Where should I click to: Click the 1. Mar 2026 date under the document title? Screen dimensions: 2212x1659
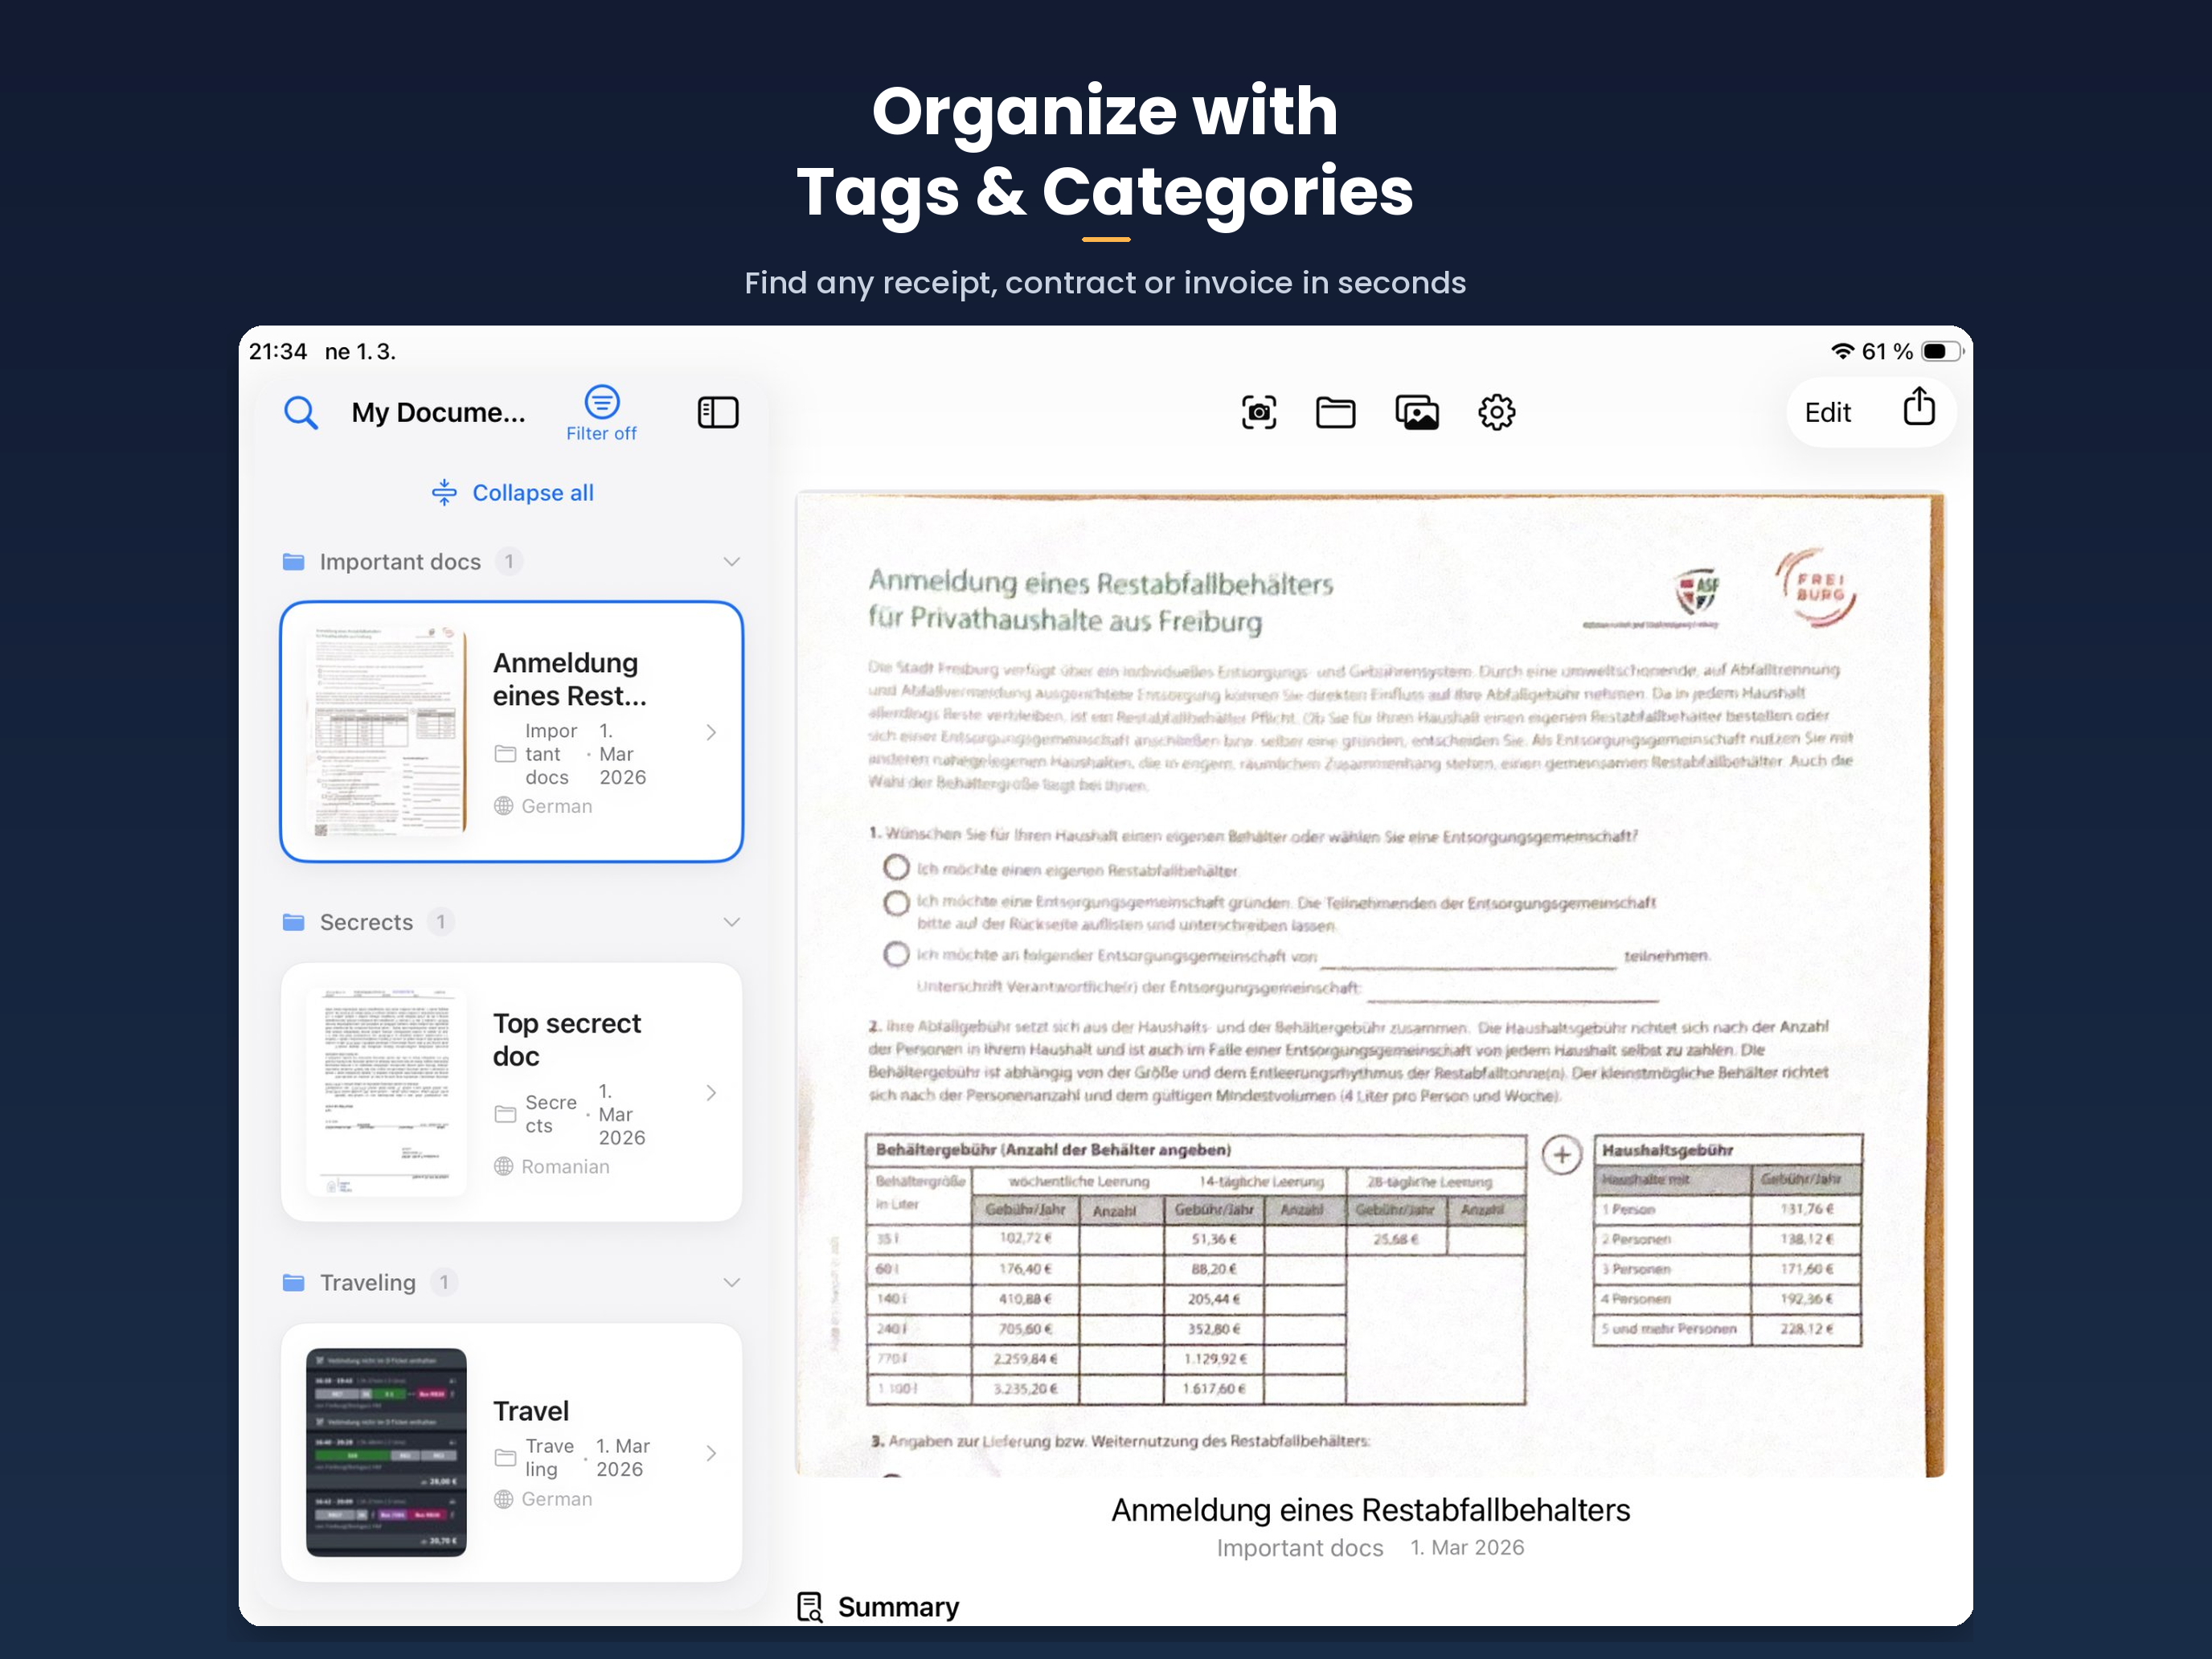[1466, 1547]
